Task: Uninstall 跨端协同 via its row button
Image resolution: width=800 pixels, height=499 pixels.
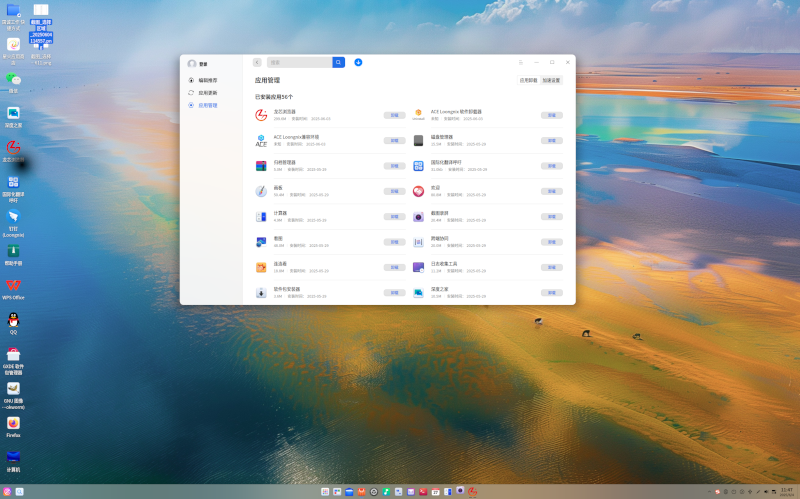Action: pos(552,242)
